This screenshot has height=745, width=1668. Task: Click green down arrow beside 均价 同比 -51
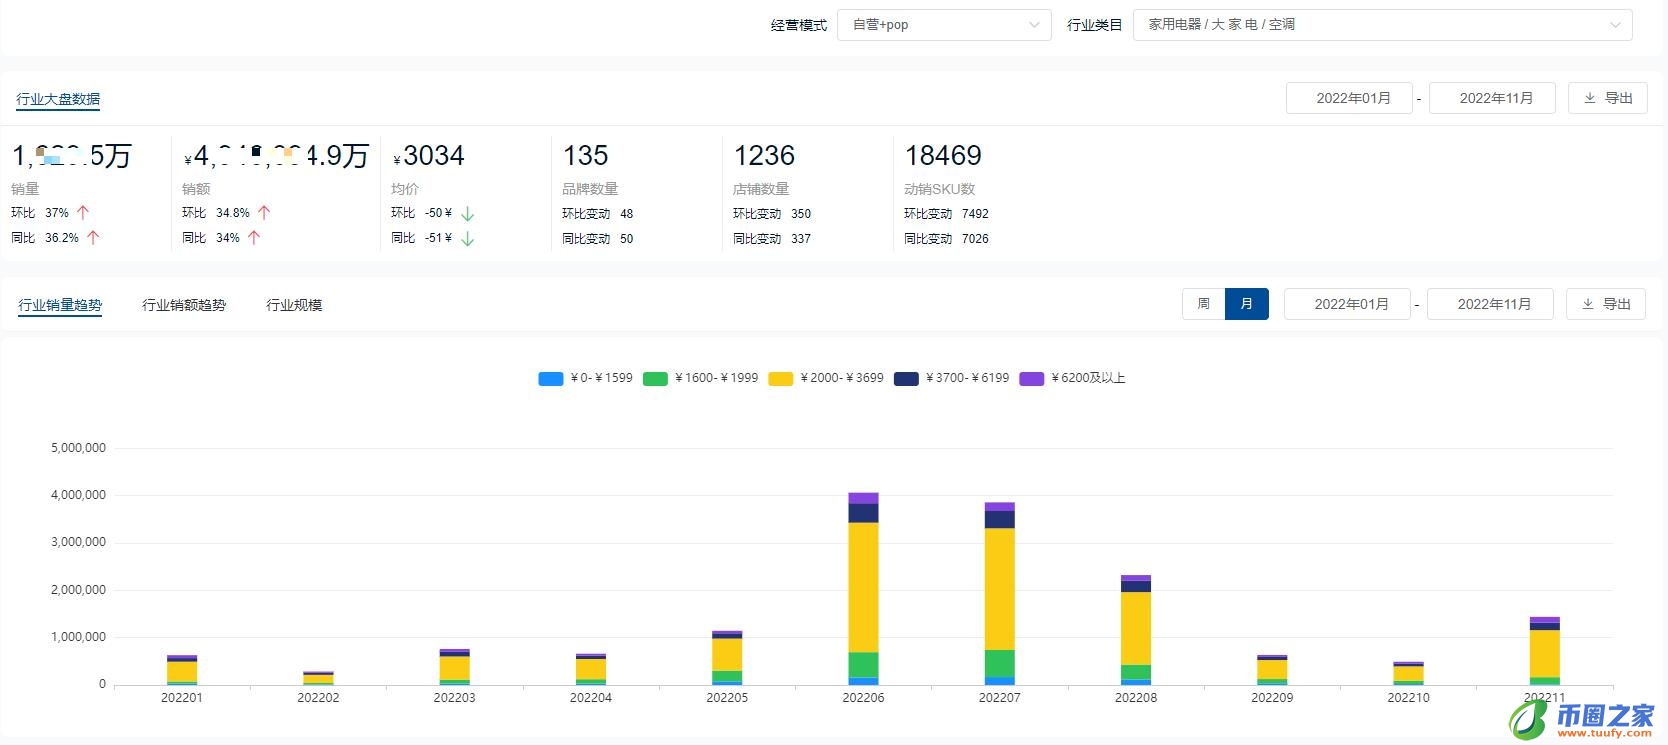click(467, 239)
